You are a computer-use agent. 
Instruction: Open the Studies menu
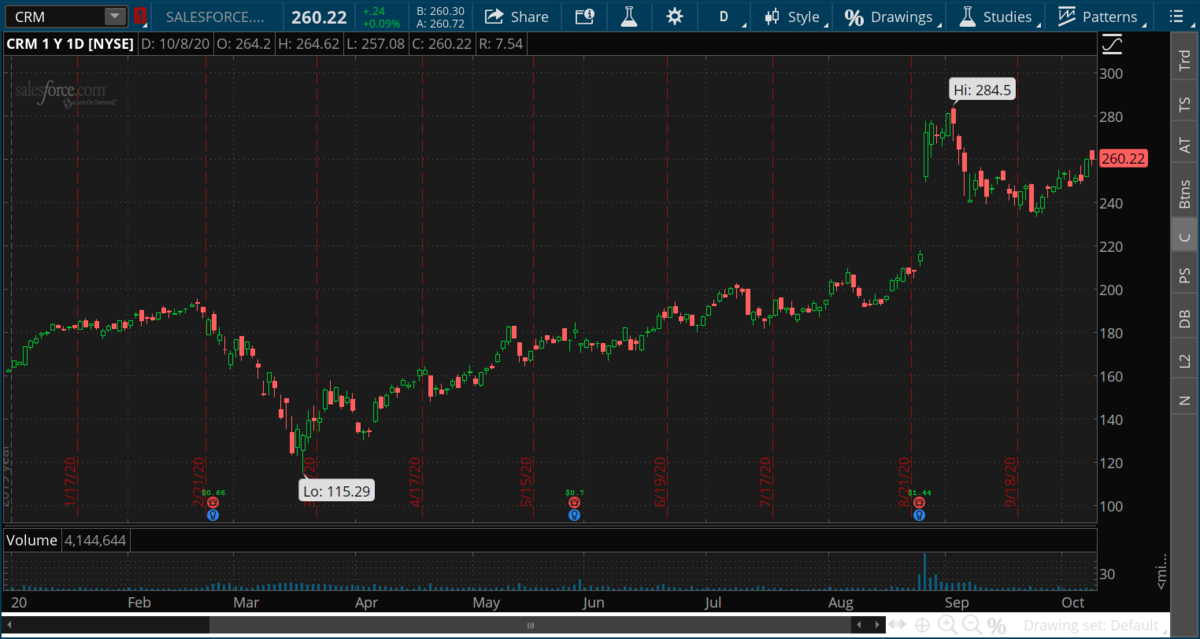click(x=996, y=16)
